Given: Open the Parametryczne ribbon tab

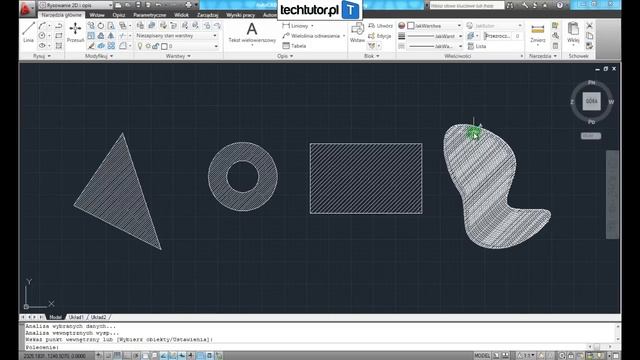Looking at the screenshot, I should (149, 15).
